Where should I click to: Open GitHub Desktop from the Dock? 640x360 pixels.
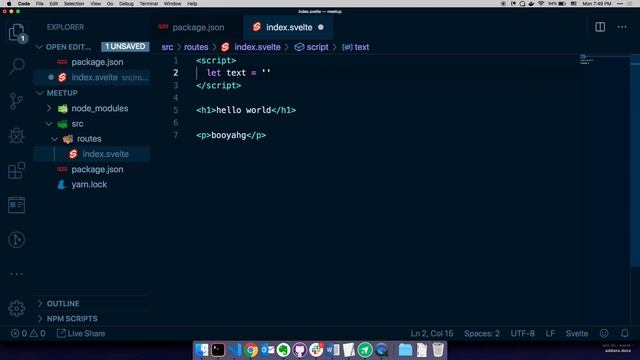point(300,350)
